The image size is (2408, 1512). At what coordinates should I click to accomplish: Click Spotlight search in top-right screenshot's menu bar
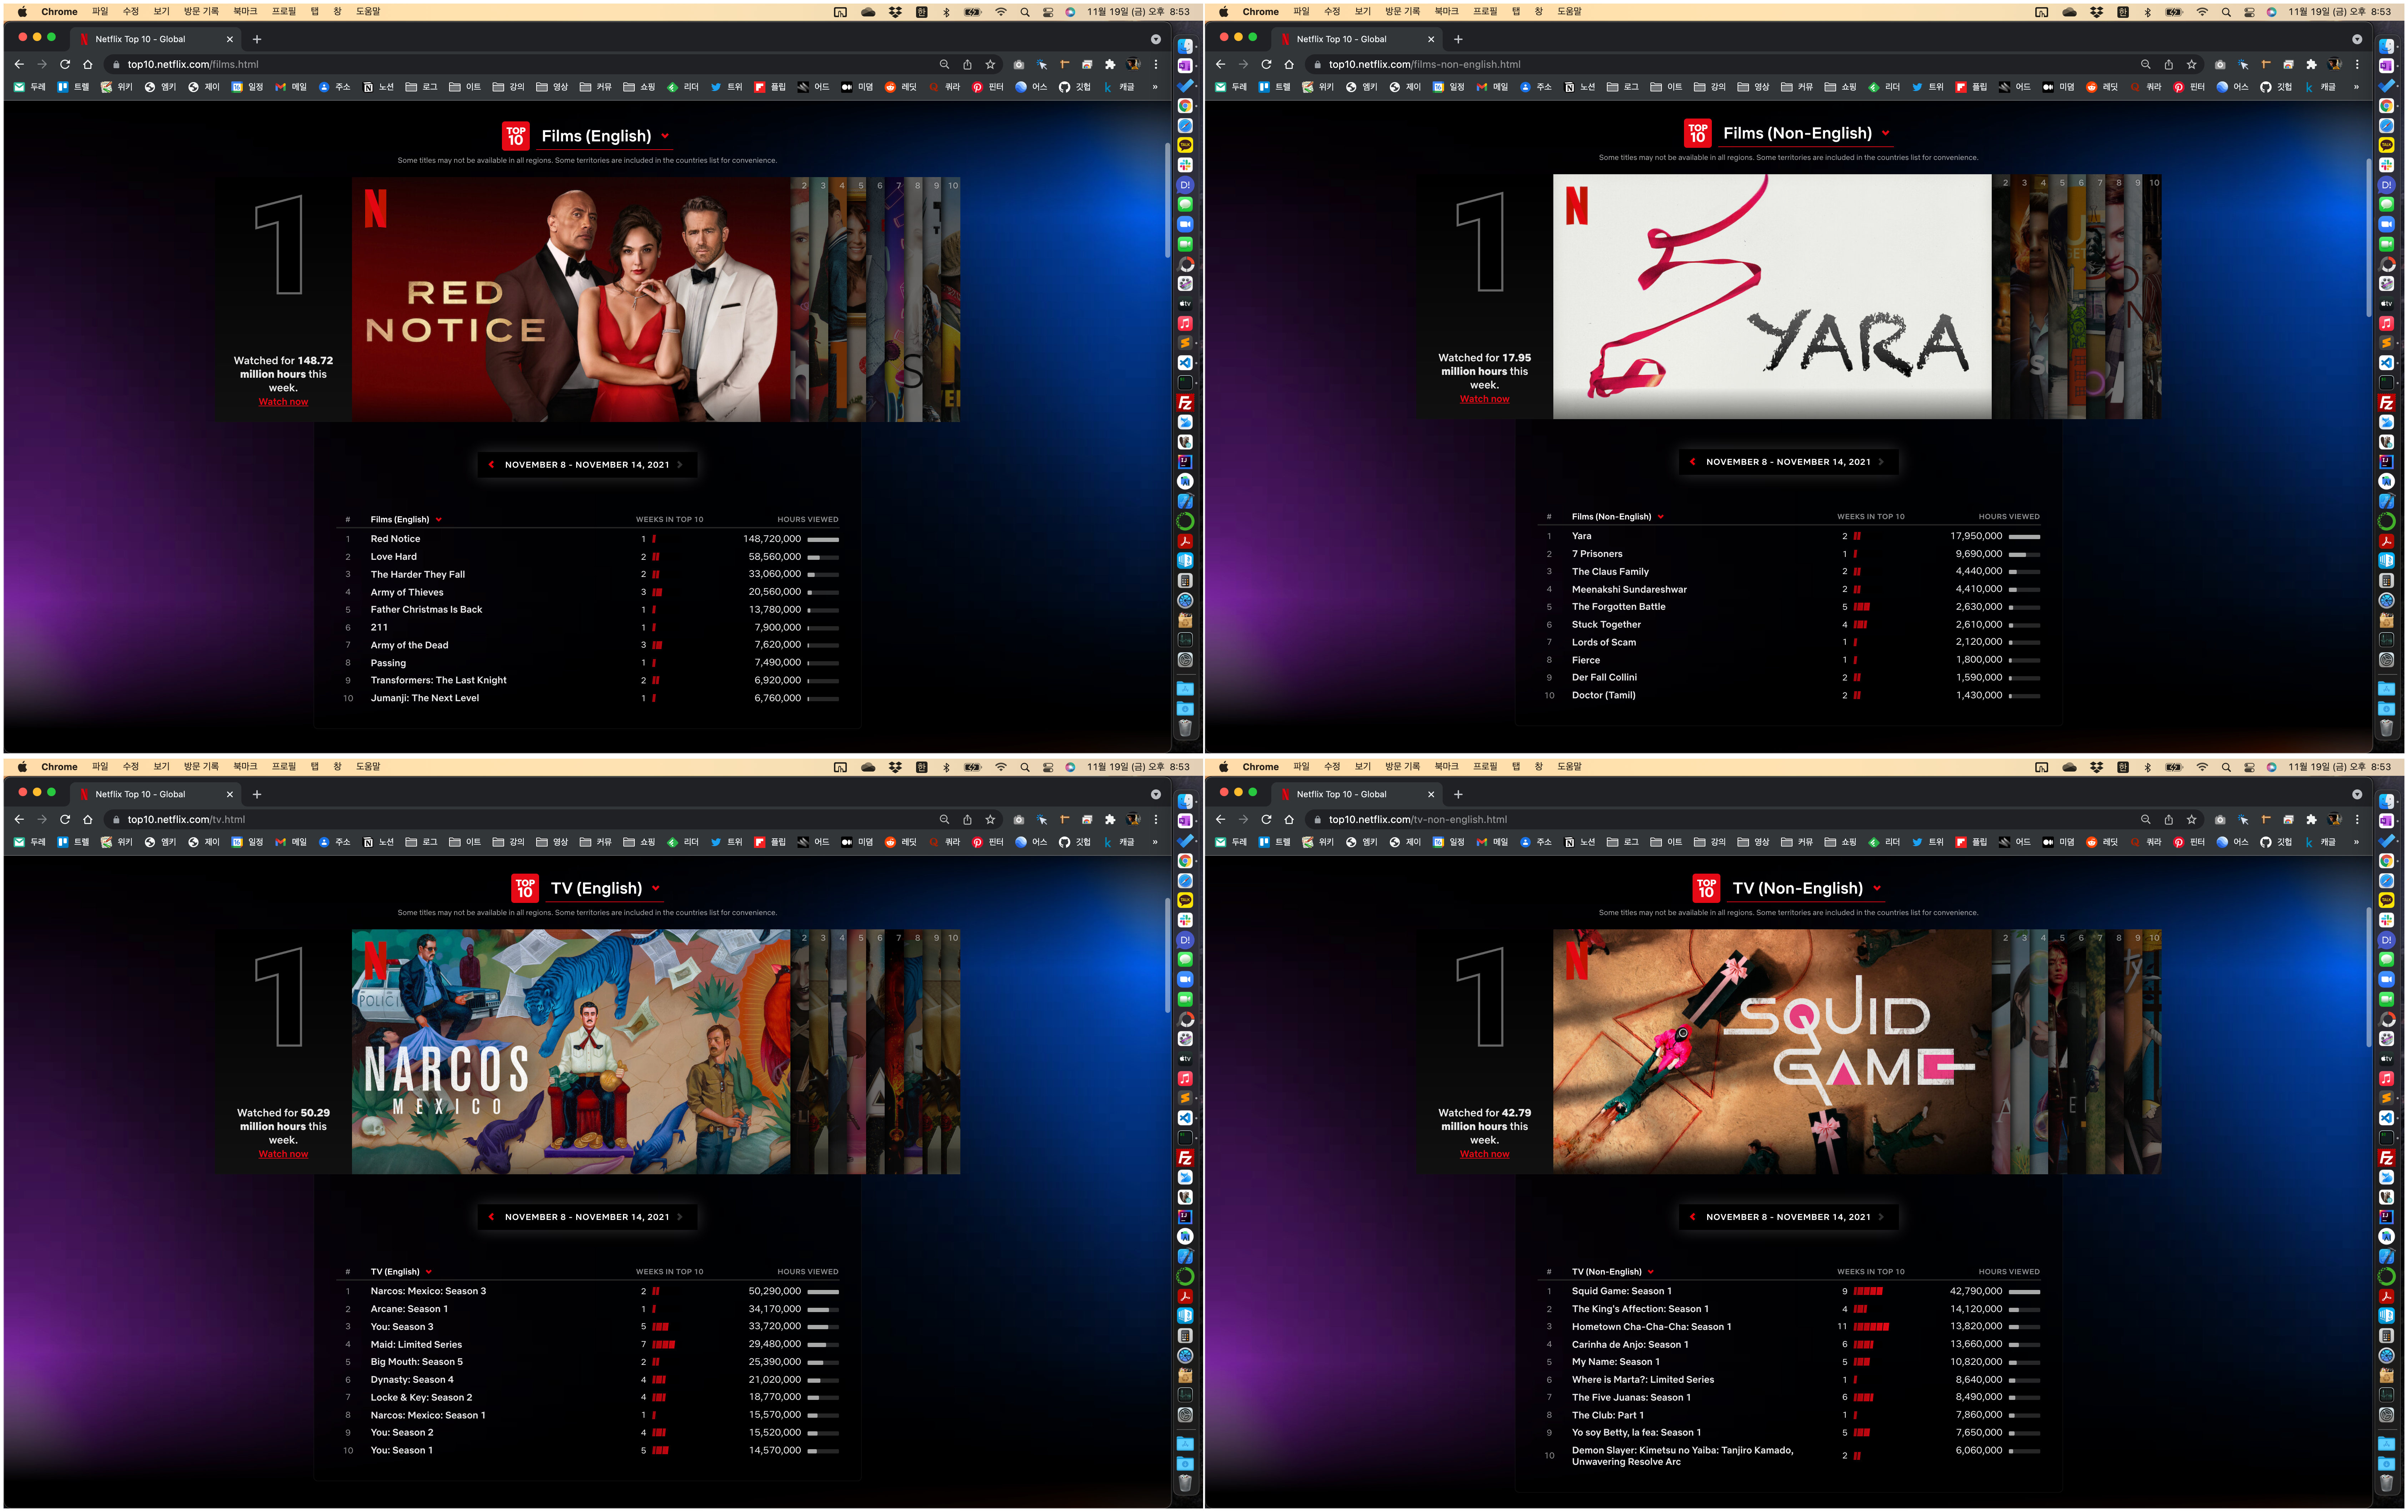(2226, 12)
